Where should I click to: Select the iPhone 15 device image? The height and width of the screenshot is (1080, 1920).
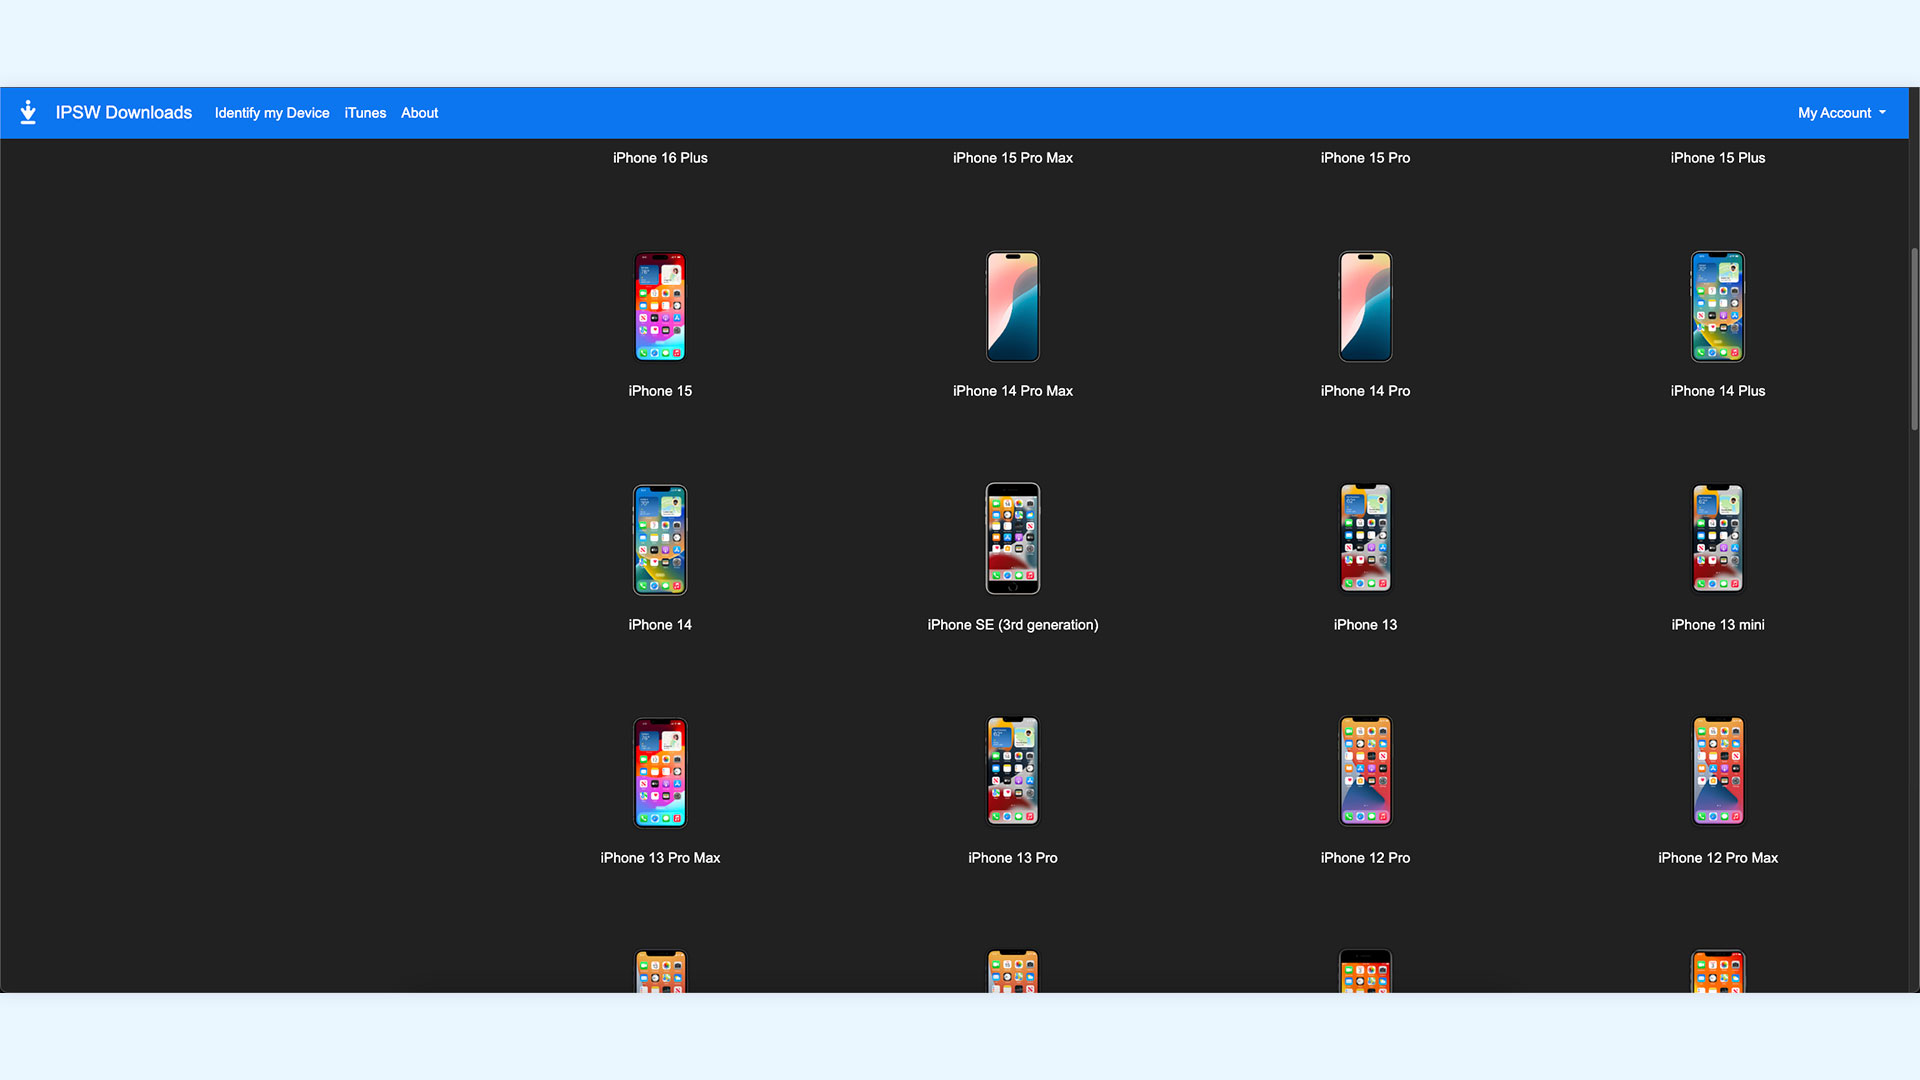660,306
